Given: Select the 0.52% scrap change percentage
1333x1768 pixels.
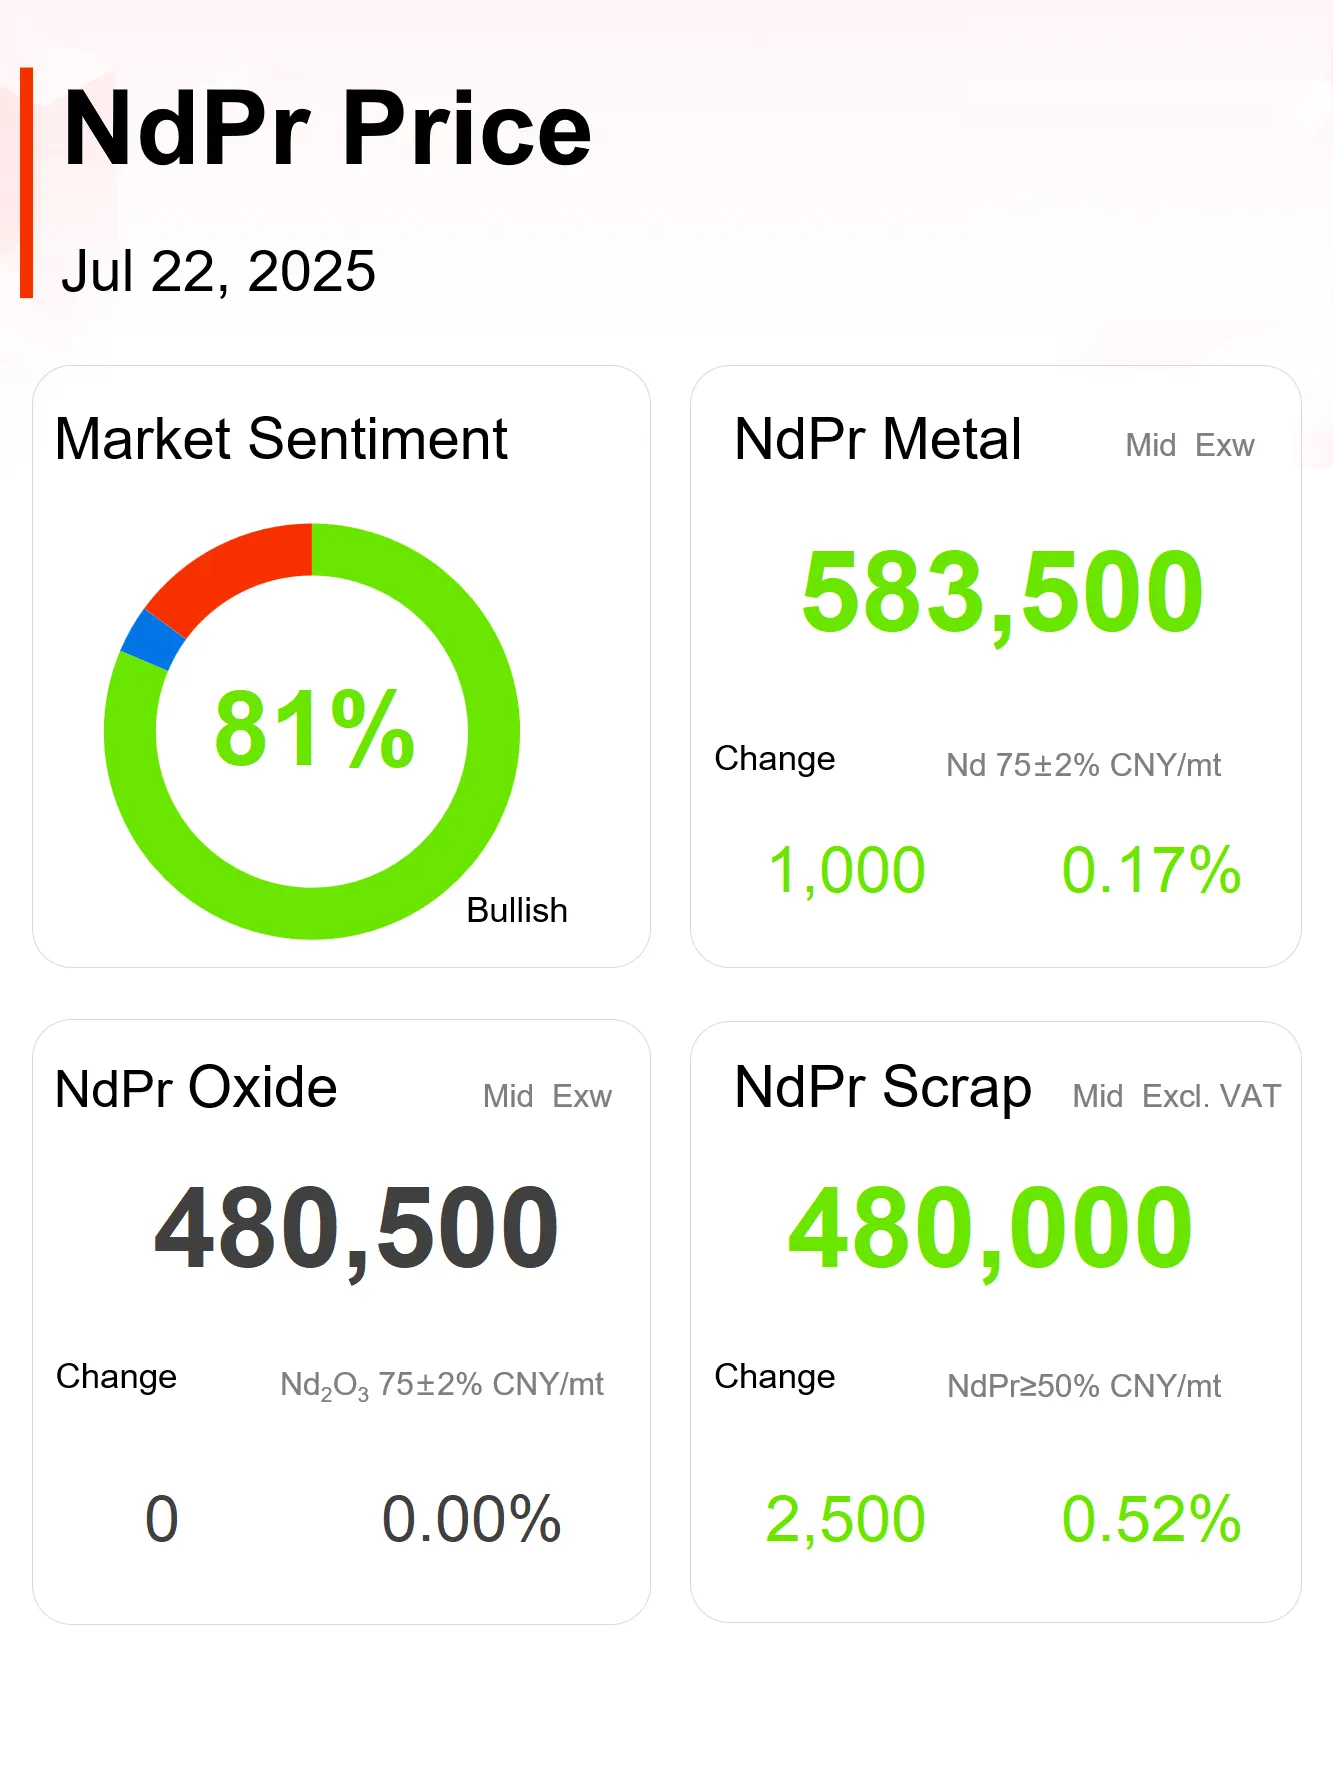Looking at the screenshot, I should coord(1151,1519).
